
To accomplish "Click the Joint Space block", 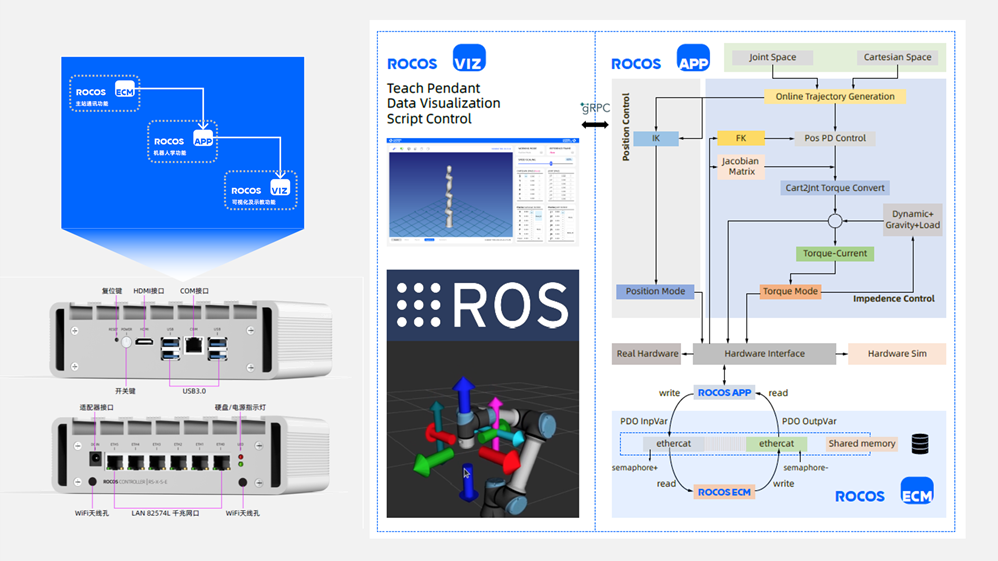I will pyautogui.click(x=772, y=57).
